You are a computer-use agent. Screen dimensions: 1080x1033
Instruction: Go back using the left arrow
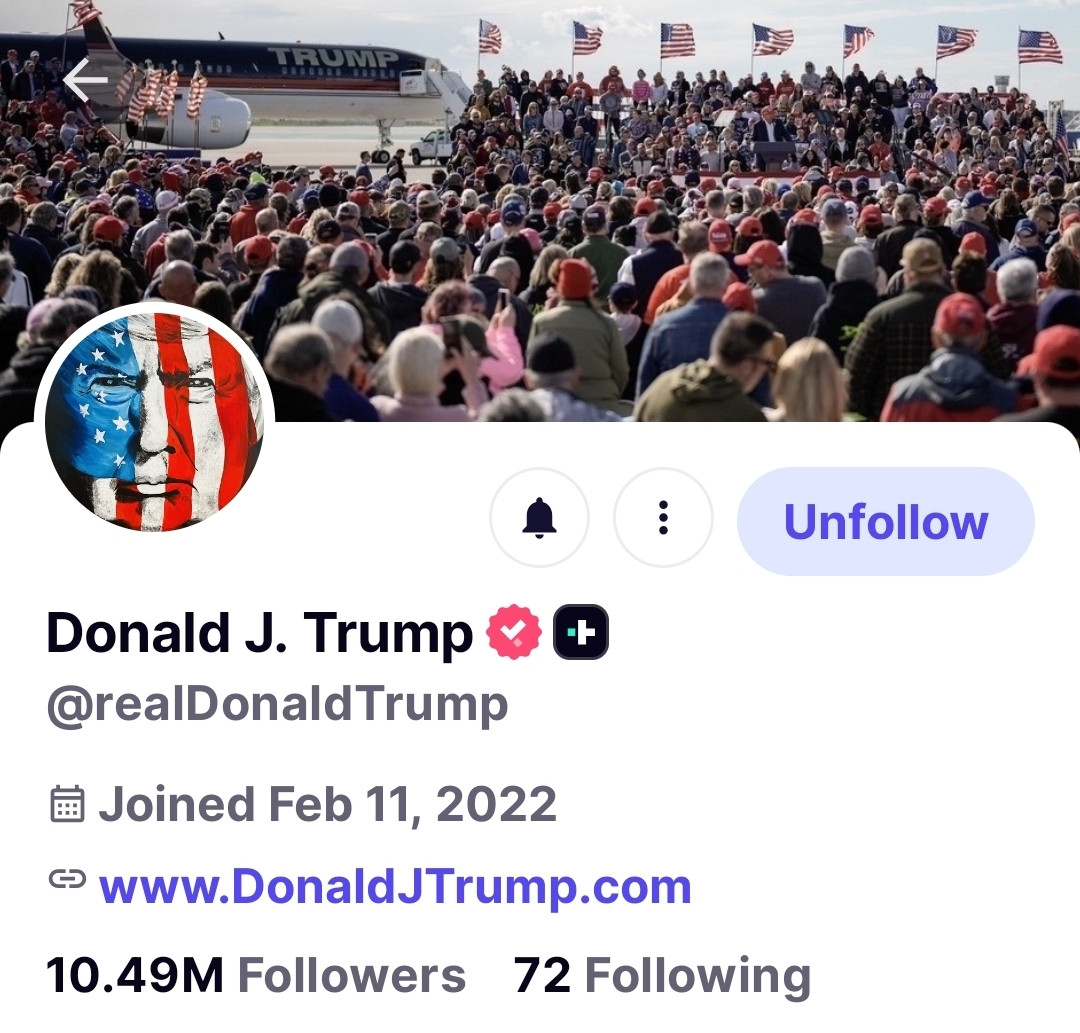click(85, 81)
